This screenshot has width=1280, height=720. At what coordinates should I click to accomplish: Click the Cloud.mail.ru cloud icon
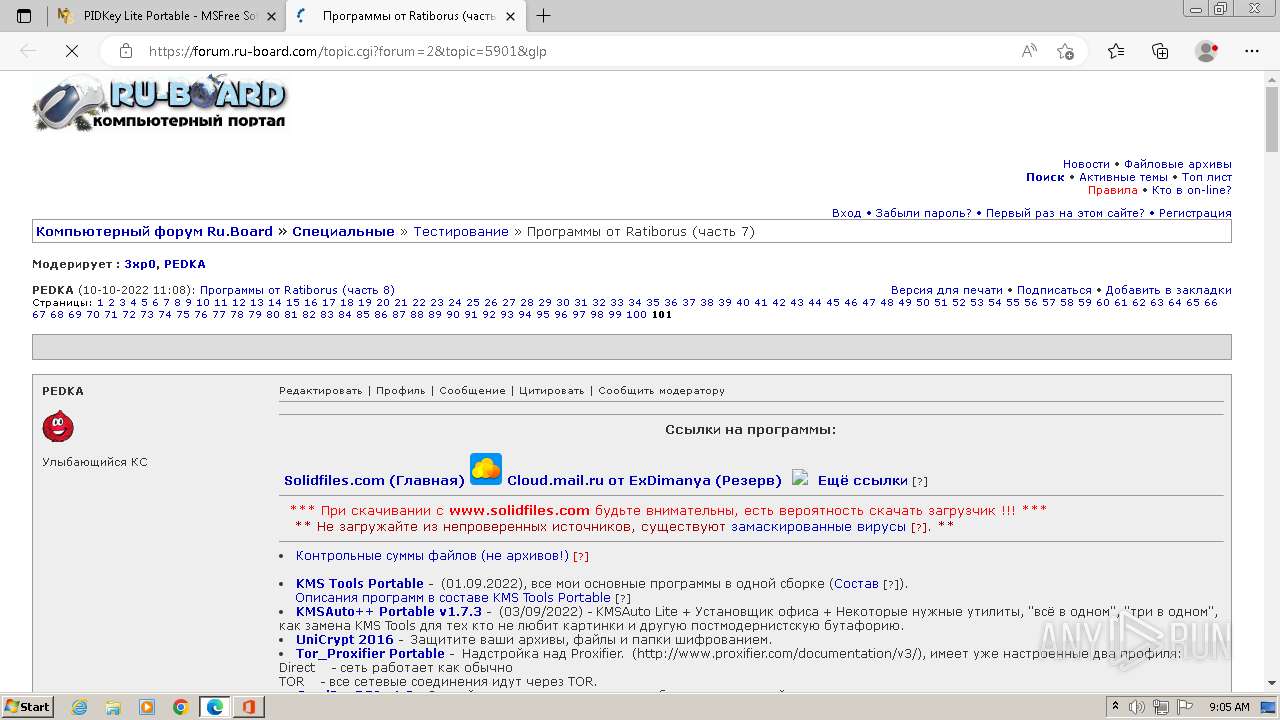486,469
